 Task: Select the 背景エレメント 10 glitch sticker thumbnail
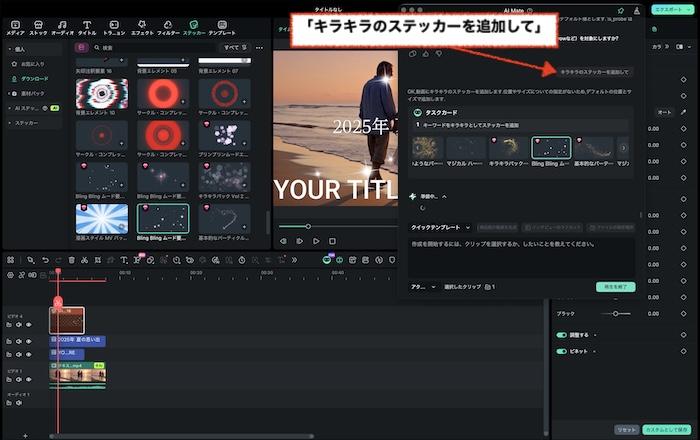point(102,94)
